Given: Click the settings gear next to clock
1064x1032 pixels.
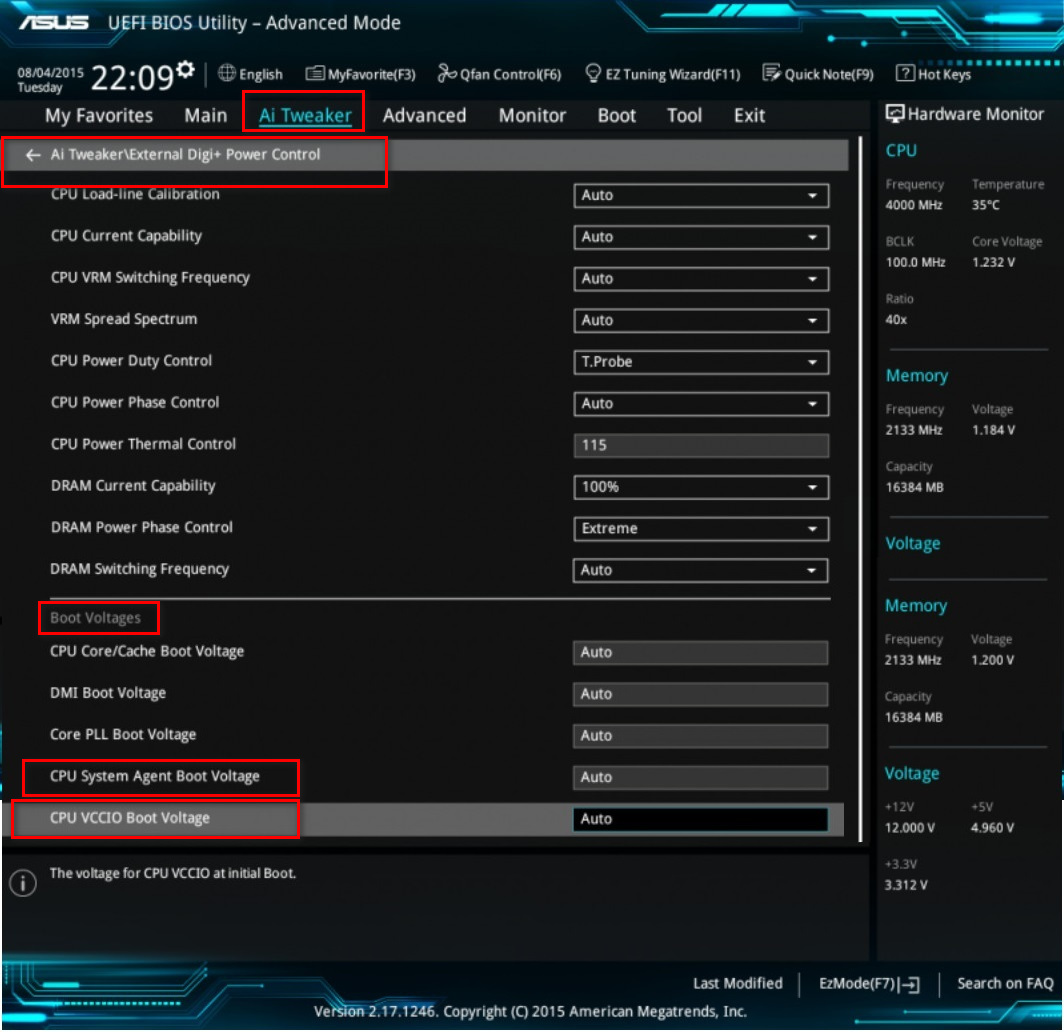Looking at the screenshot, I should click(x=185, y=69).
